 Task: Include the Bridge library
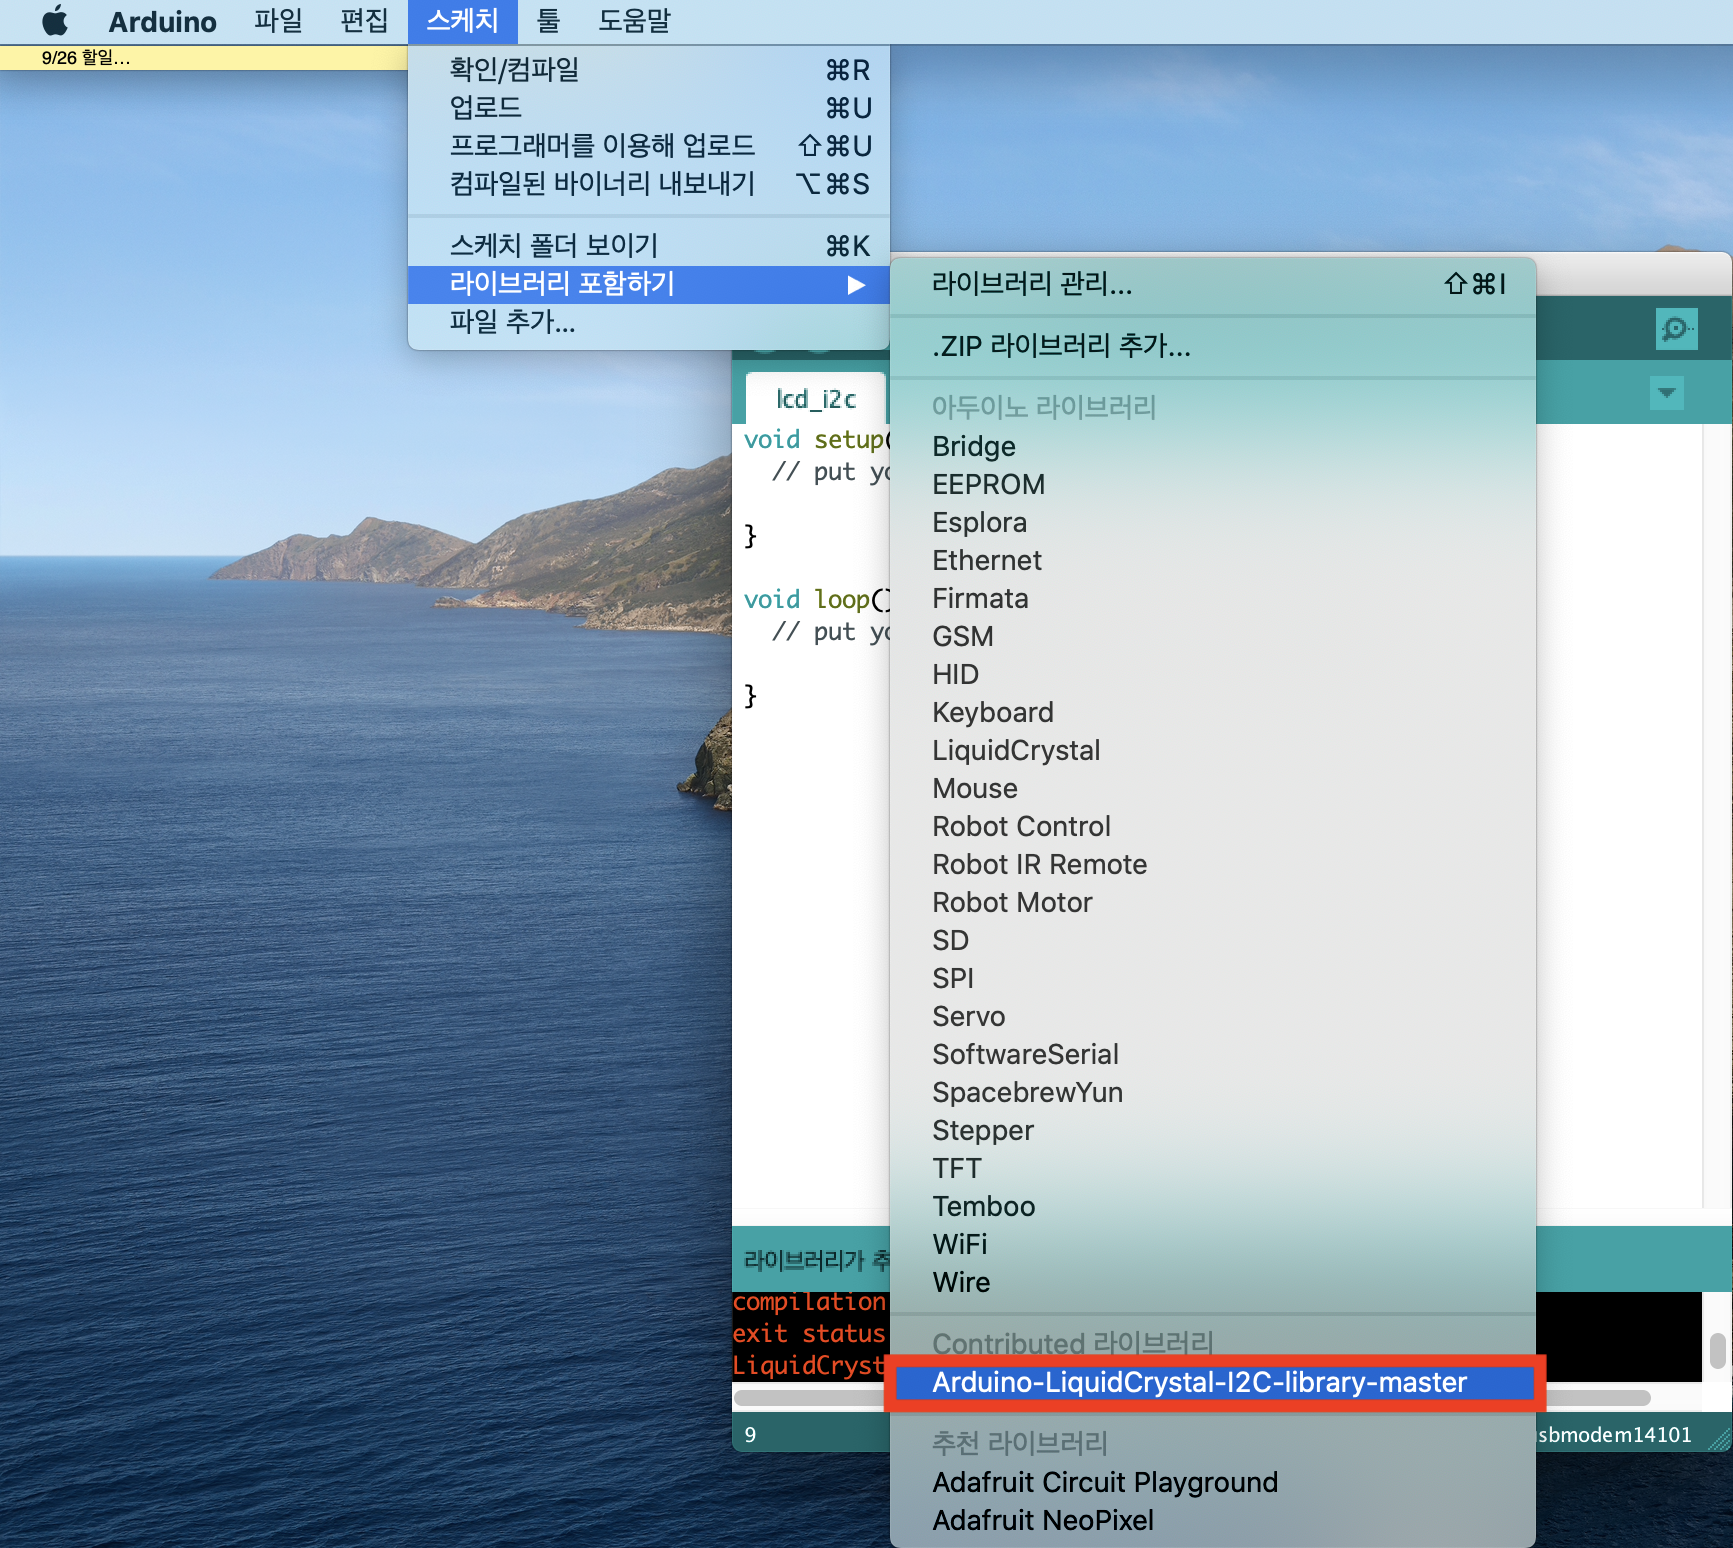click(1212, 446)
